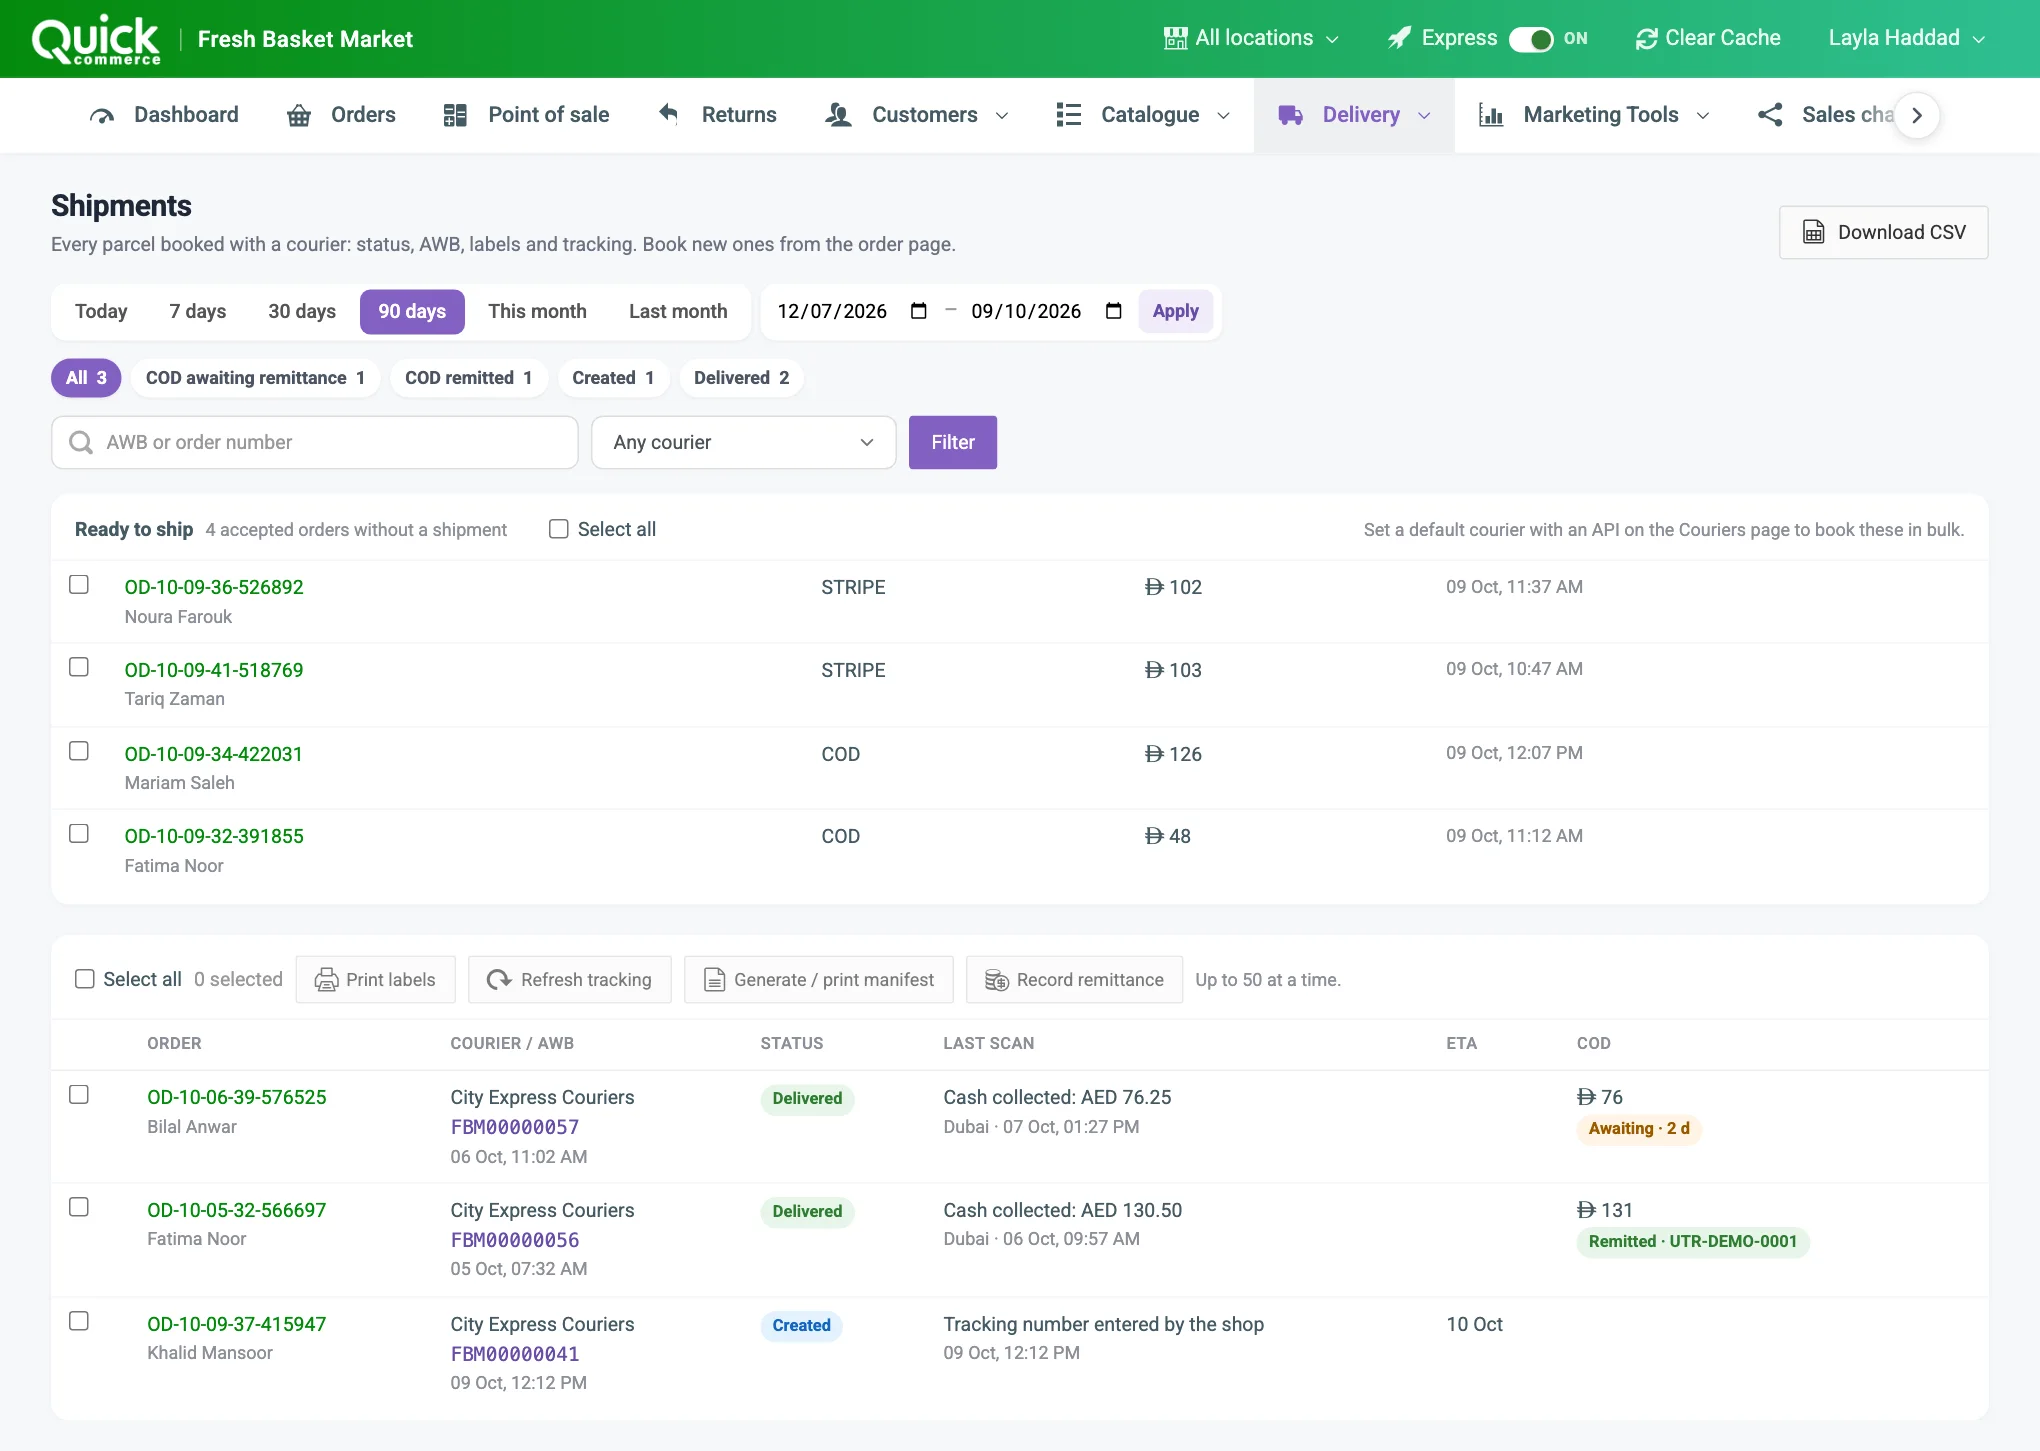Check Select all in Ready to ship
This screenshot has height=1451, width=2040.
[x=558, y=529]
